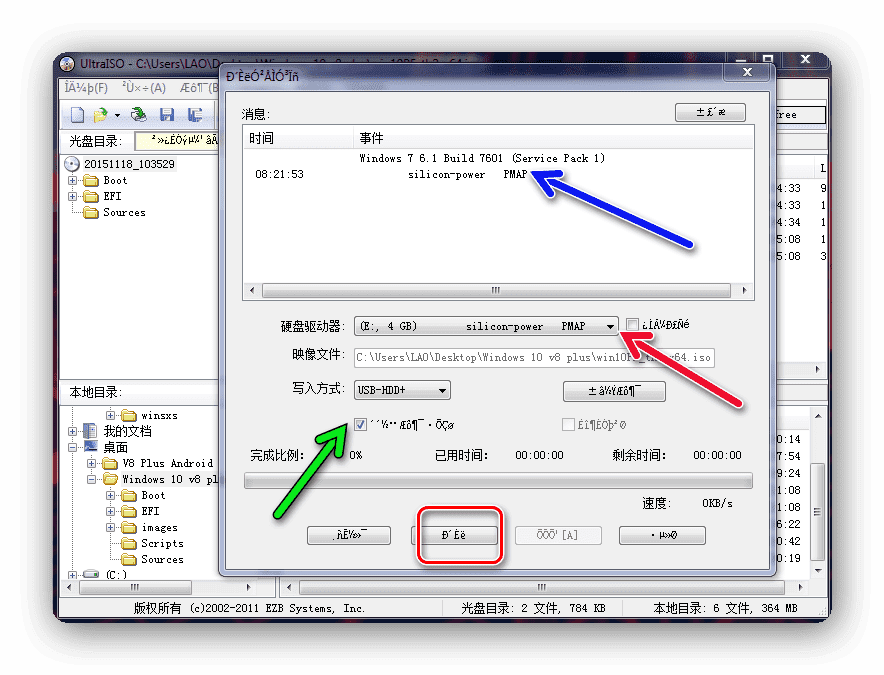The height and width of the screenshot is (675, 884).
Task: Click the 时间 column header
Action: click(x=298, y=138)
